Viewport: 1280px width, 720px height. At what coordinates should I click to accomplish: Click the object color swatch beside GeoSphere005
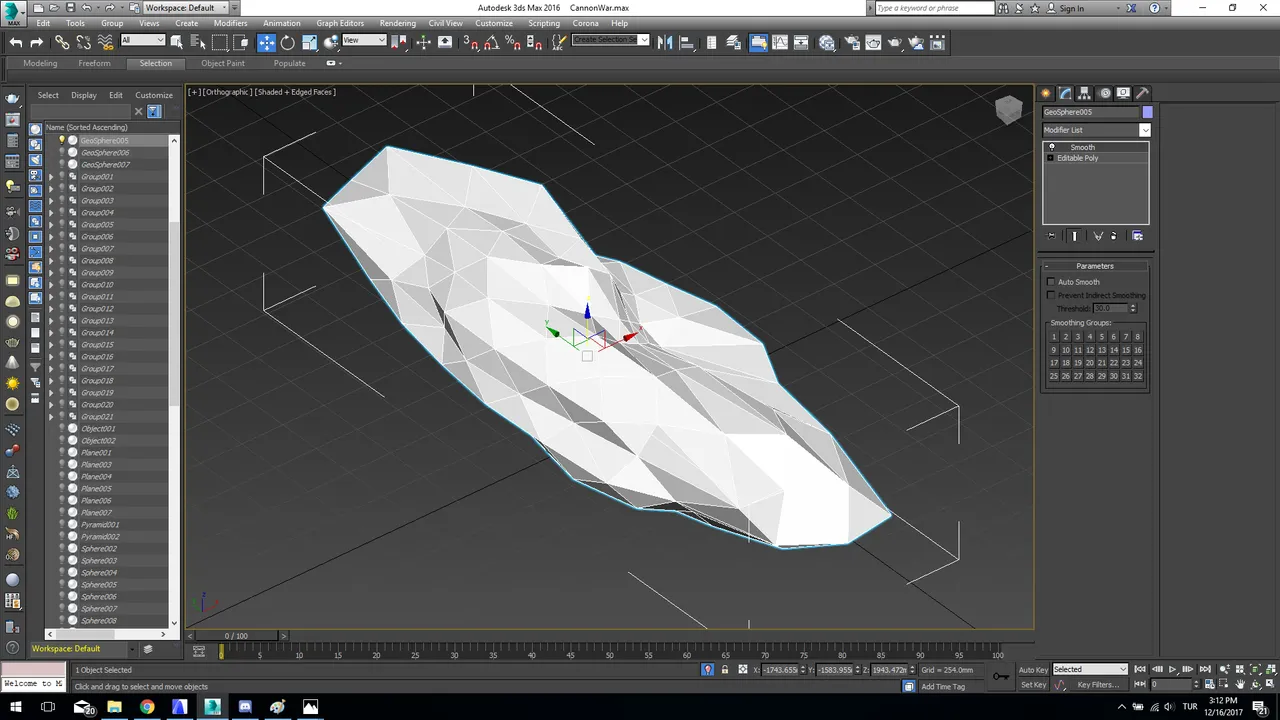click(1147, 112)
